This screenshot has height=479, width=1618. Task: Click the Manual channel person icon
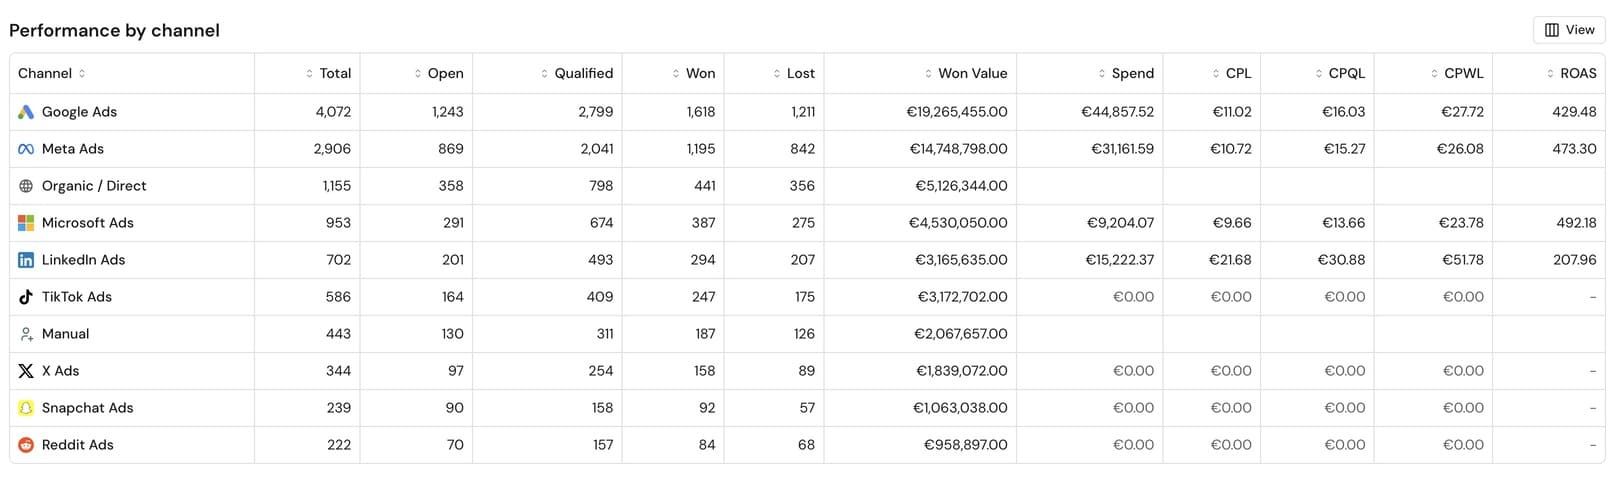pos(26,334)
